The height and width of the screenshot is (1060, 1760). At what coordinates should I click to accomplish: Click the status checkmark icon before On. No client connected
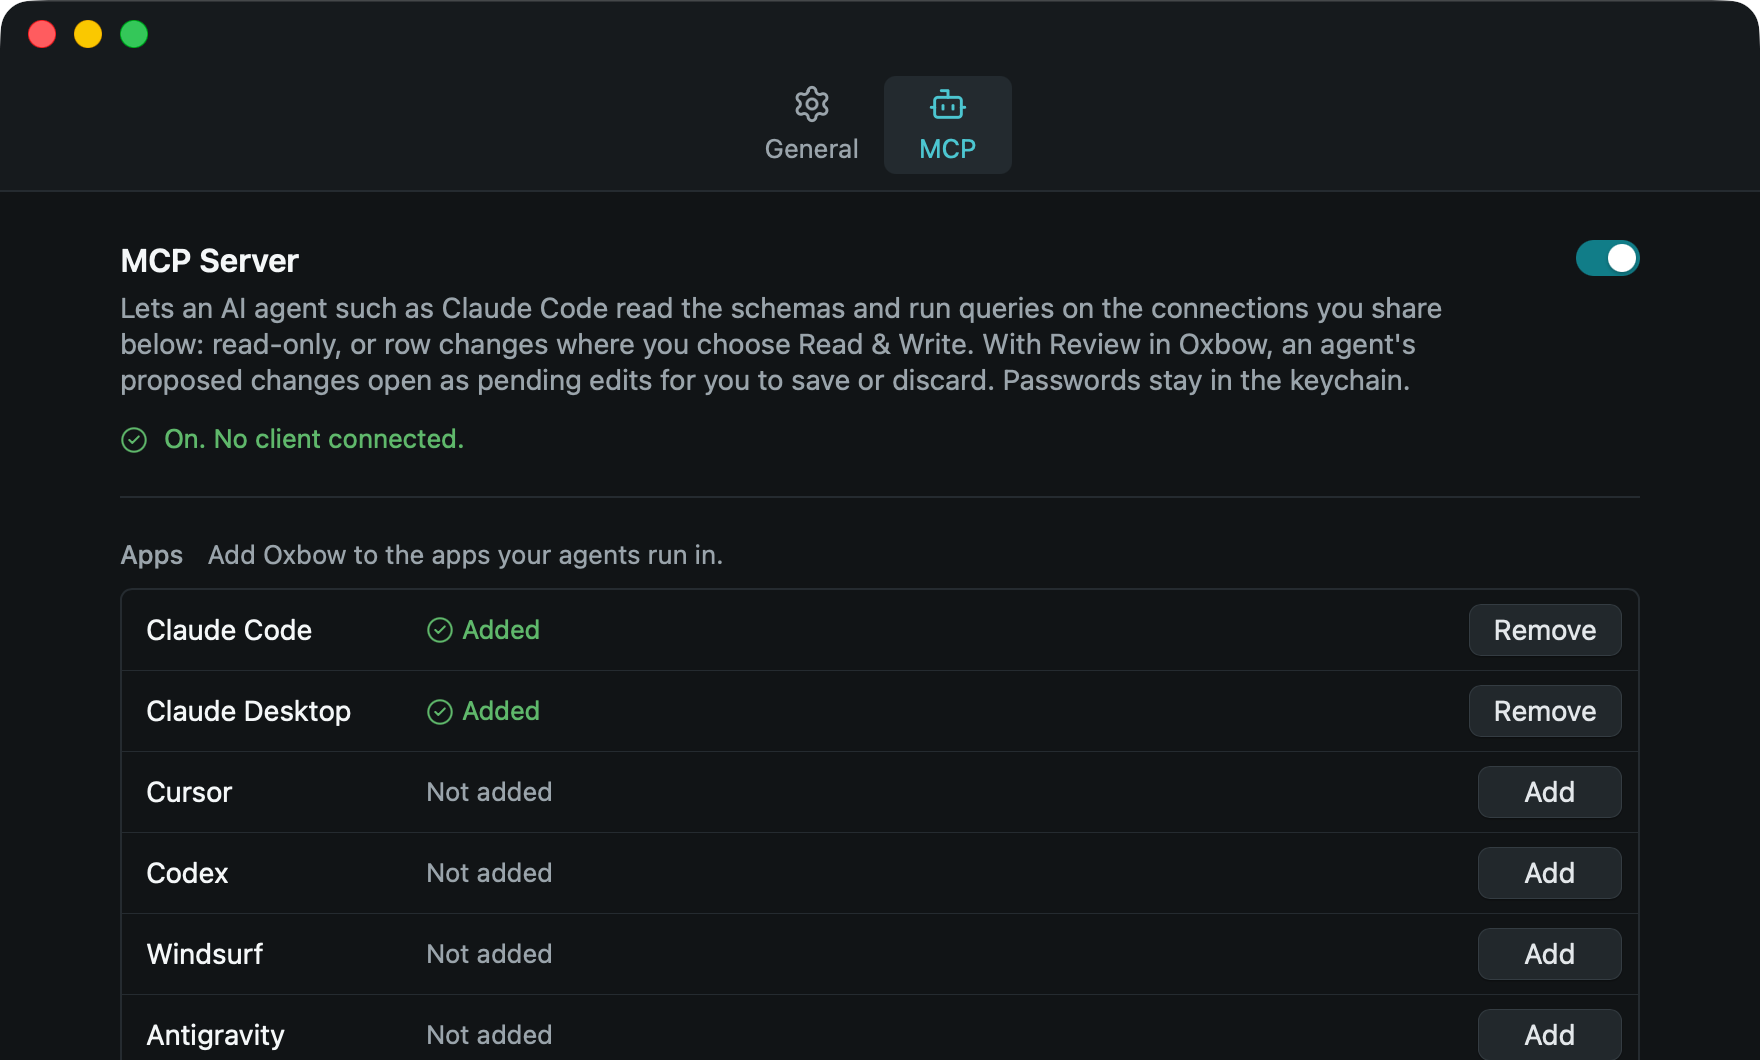(134, 440)
